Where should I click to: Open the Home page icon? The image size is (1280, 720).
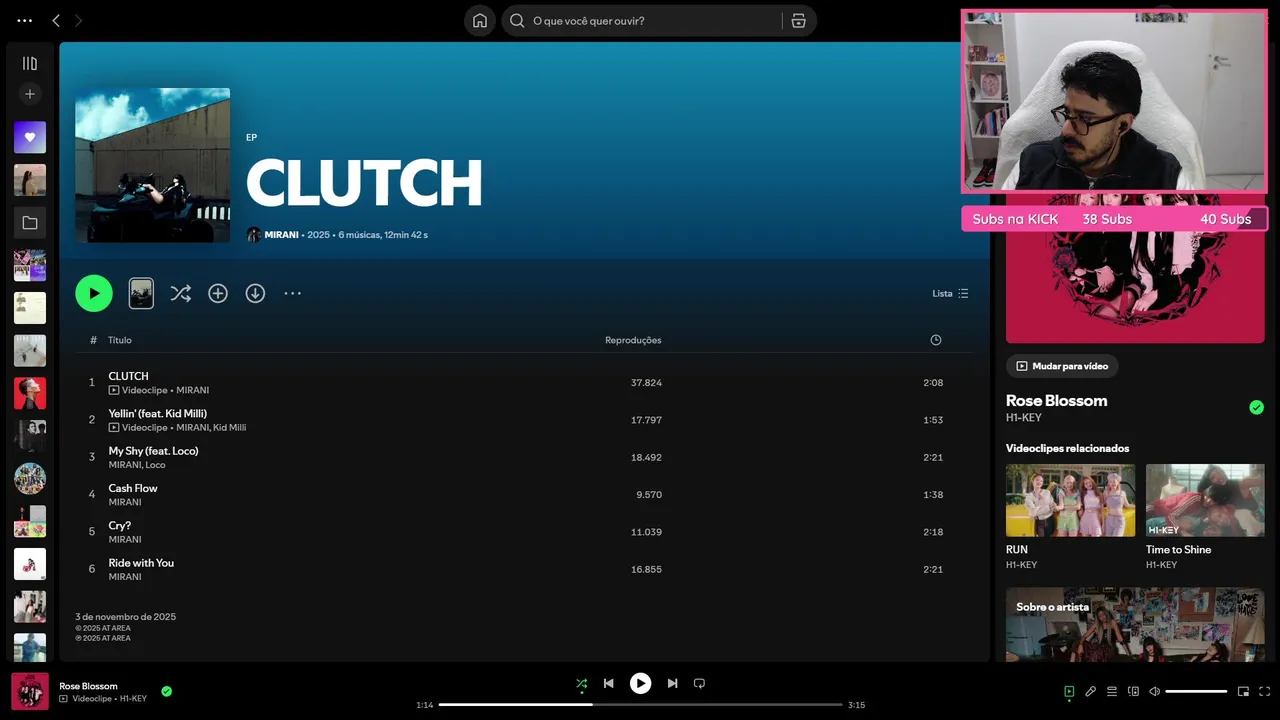click(480, 20)
